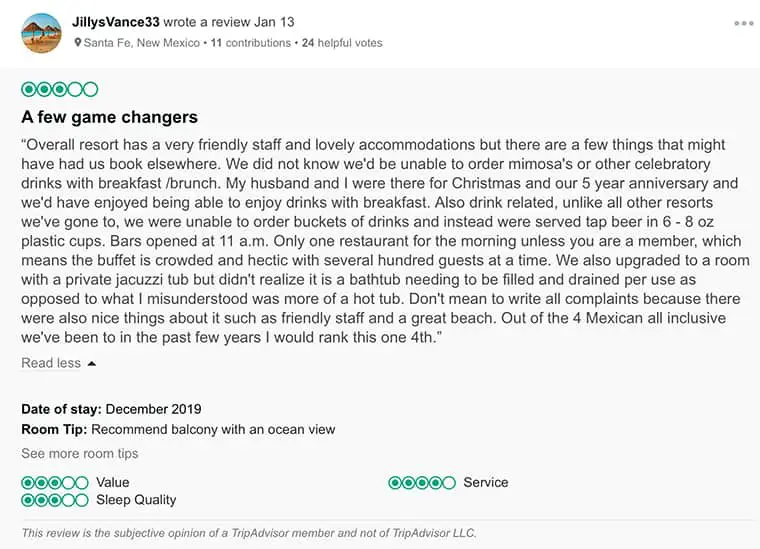Click the review title A few game changers
The image size is (760, 549).
coord(109,117)
